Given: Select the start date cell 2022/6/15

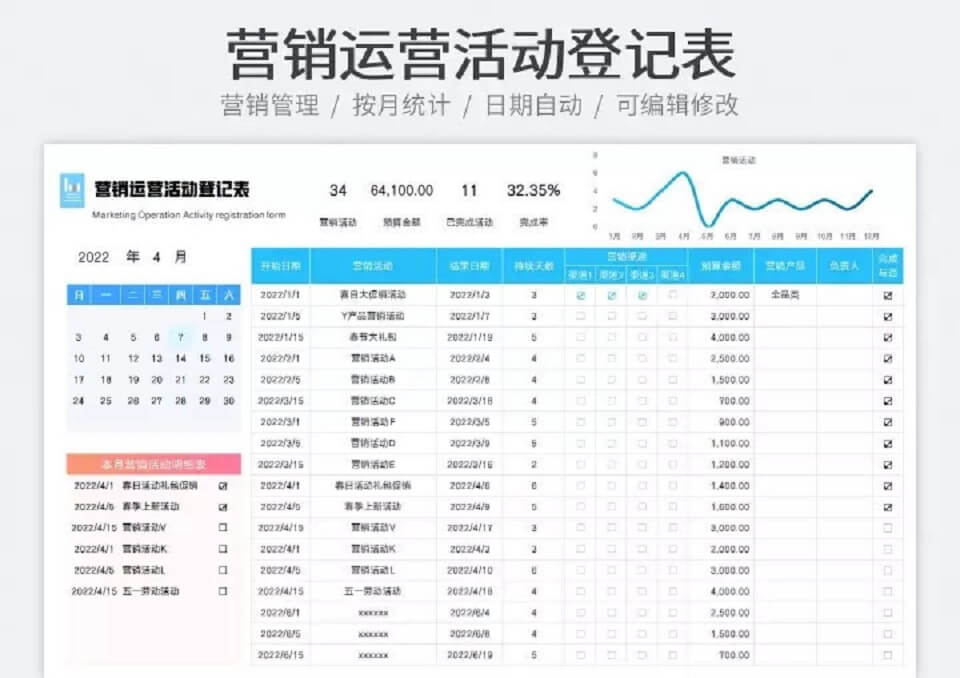Looking at the screenshot, I should point(280,655).
